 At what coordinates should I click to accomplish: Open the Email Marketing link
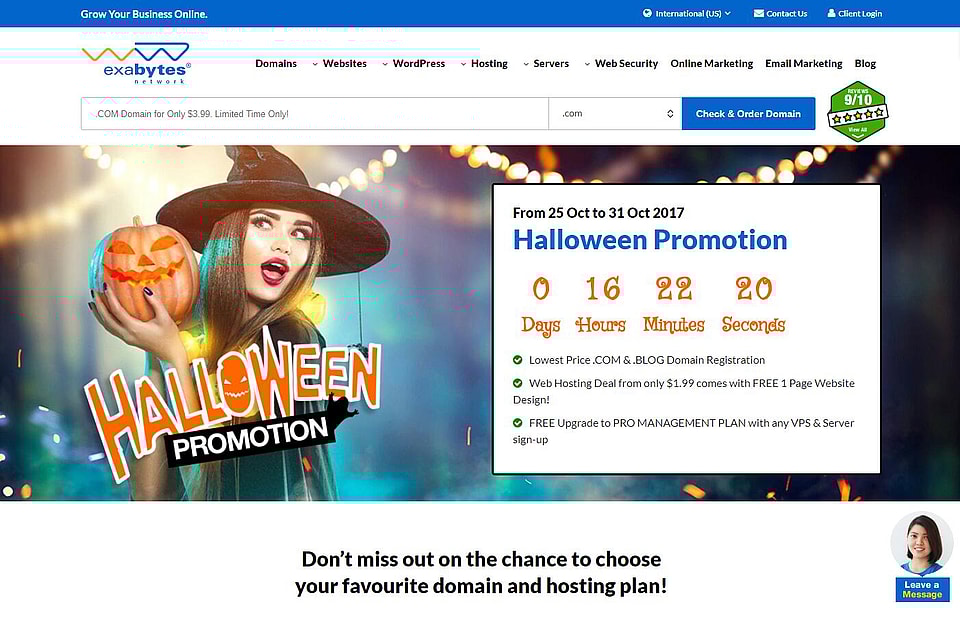pos(804,64)
